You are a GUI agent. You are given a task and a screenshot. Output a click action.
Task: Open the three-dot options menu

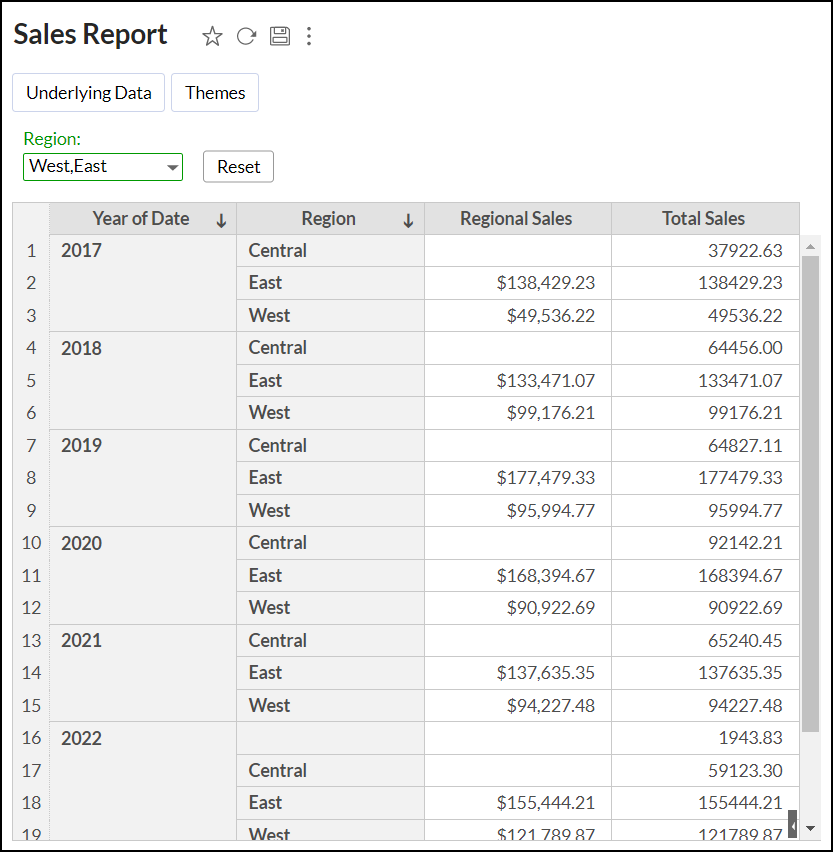[x=309, y=36]
